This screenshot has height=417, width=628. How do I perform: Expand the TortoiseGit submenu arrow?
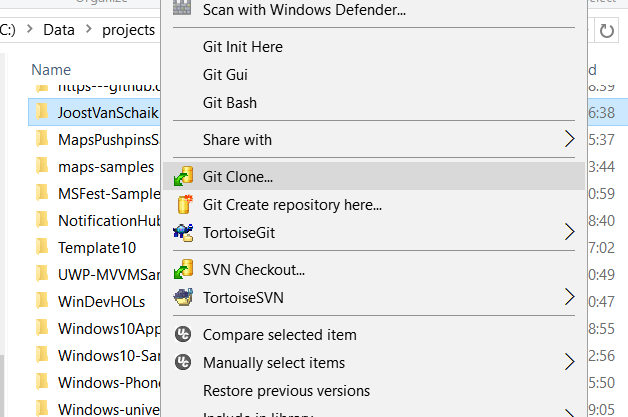point(570,233)
